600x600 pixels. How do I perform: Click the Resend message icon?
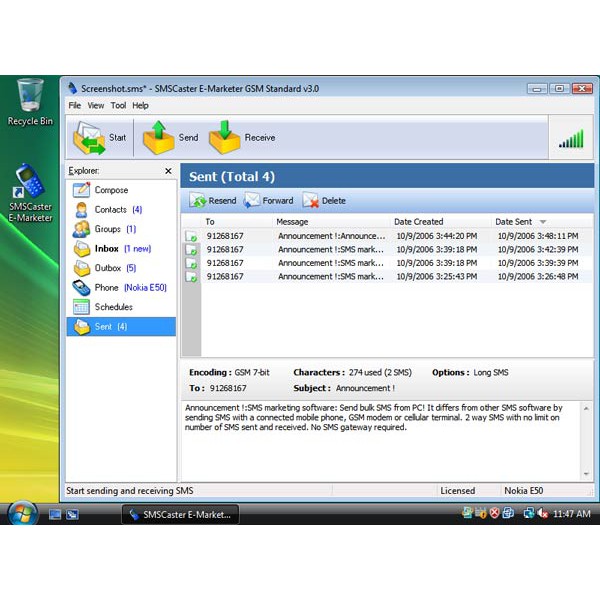coord(198,200)
